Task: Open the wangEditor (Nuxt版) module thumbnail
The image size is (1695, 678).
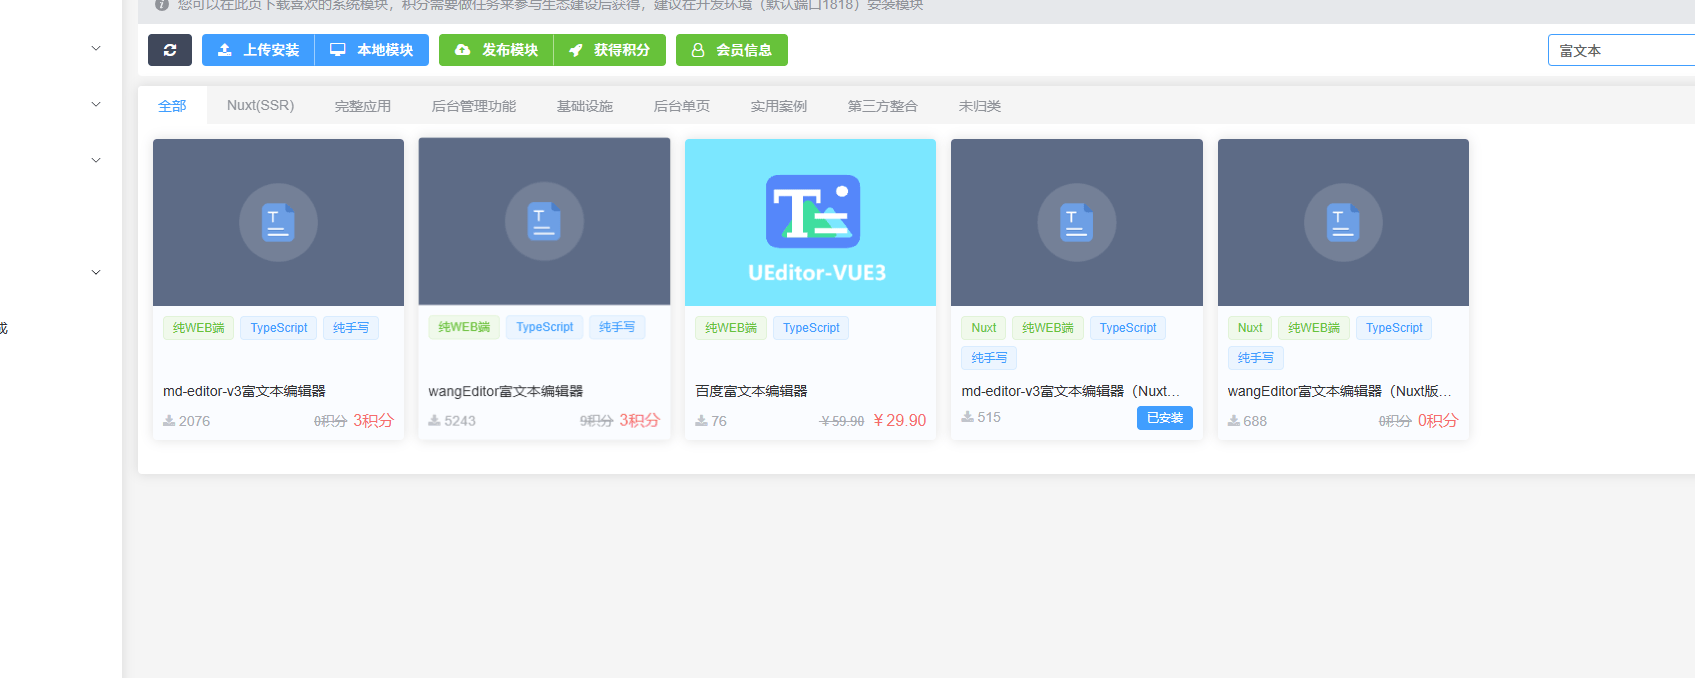Action: [1343, 222]
